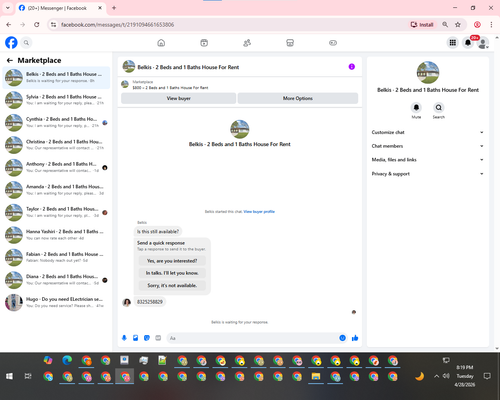The height and width of the screenshot is (400, 500).
Task: Open Windows Start button
Action: click(x=9, y=376)
